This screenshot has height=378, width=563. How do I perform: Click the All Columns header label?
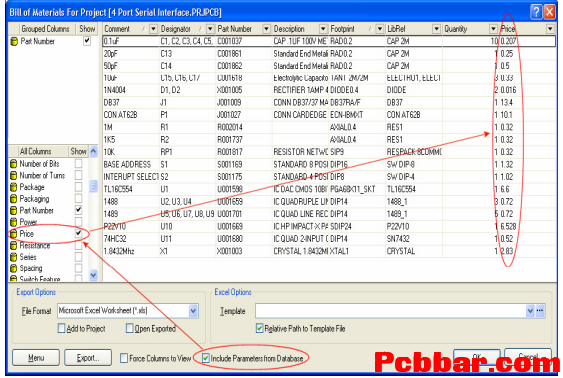tap(36, 151)
